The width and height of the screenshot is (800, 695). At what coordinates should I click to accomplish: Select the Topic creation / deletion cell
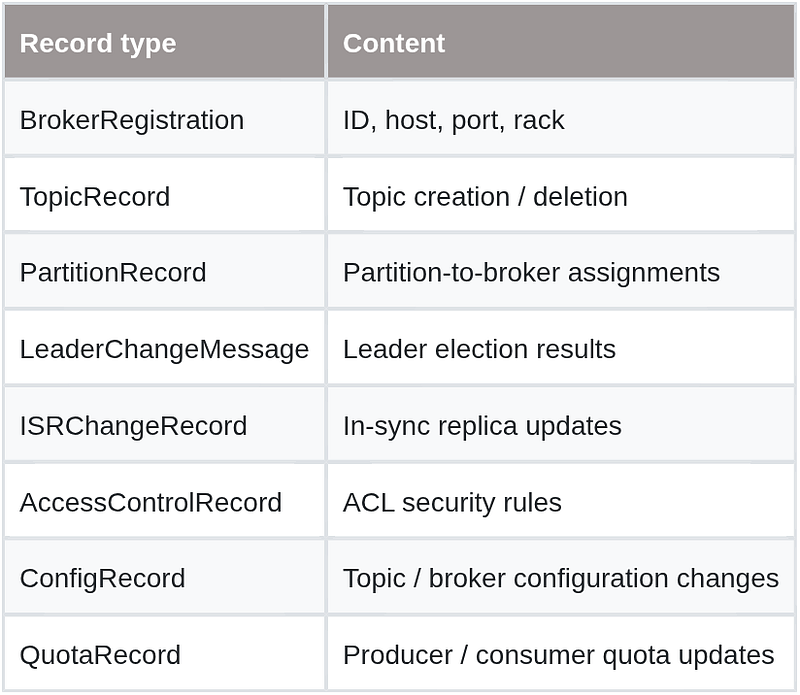coord(561,195)
